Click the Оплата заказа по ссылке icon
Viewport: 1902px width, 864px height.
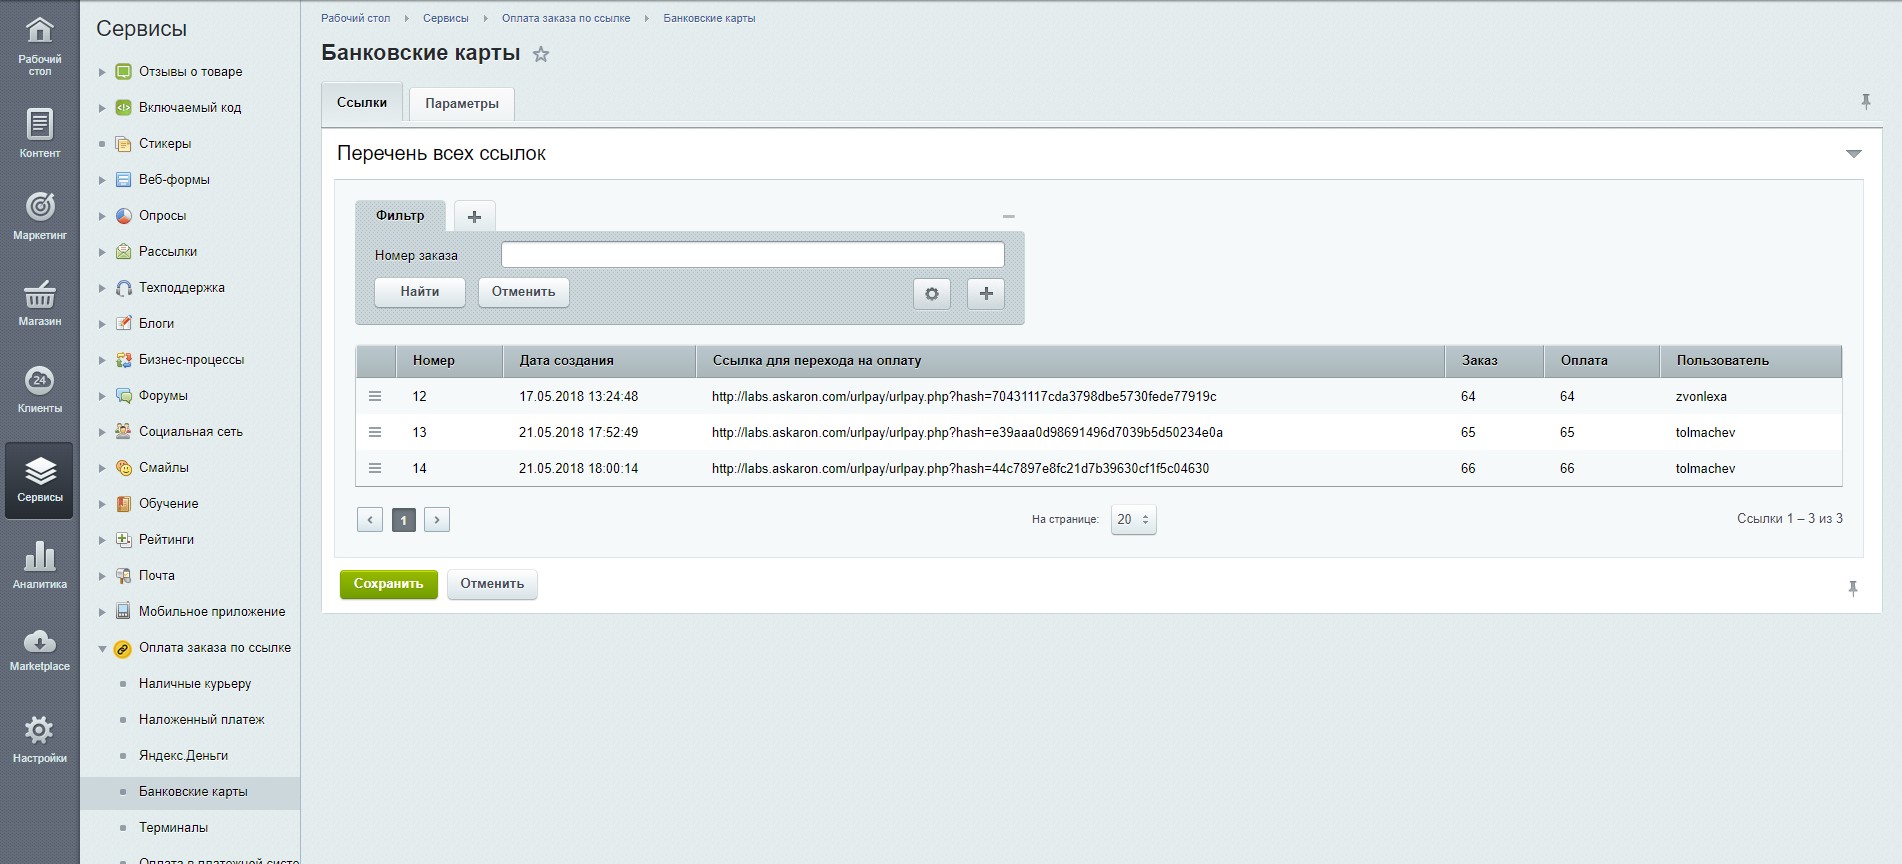point(123,648)
